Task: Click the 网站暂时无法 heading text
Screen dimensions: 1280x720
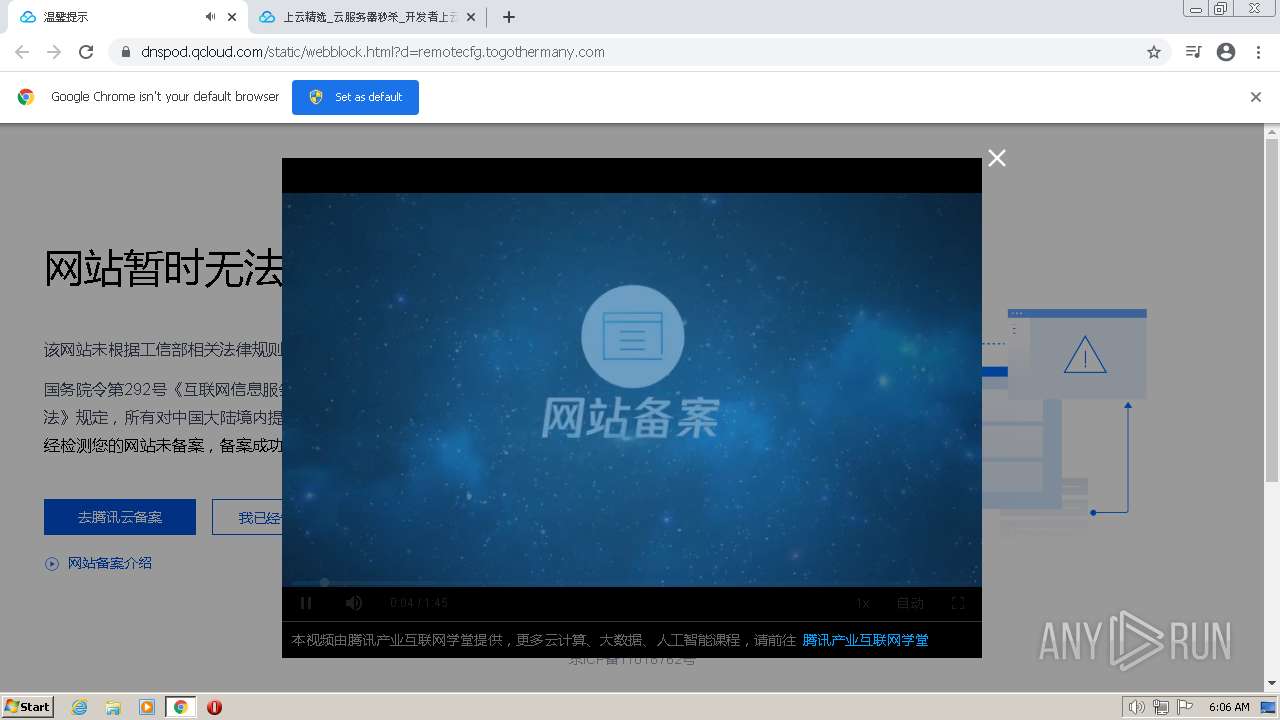Action: (163, 269)
